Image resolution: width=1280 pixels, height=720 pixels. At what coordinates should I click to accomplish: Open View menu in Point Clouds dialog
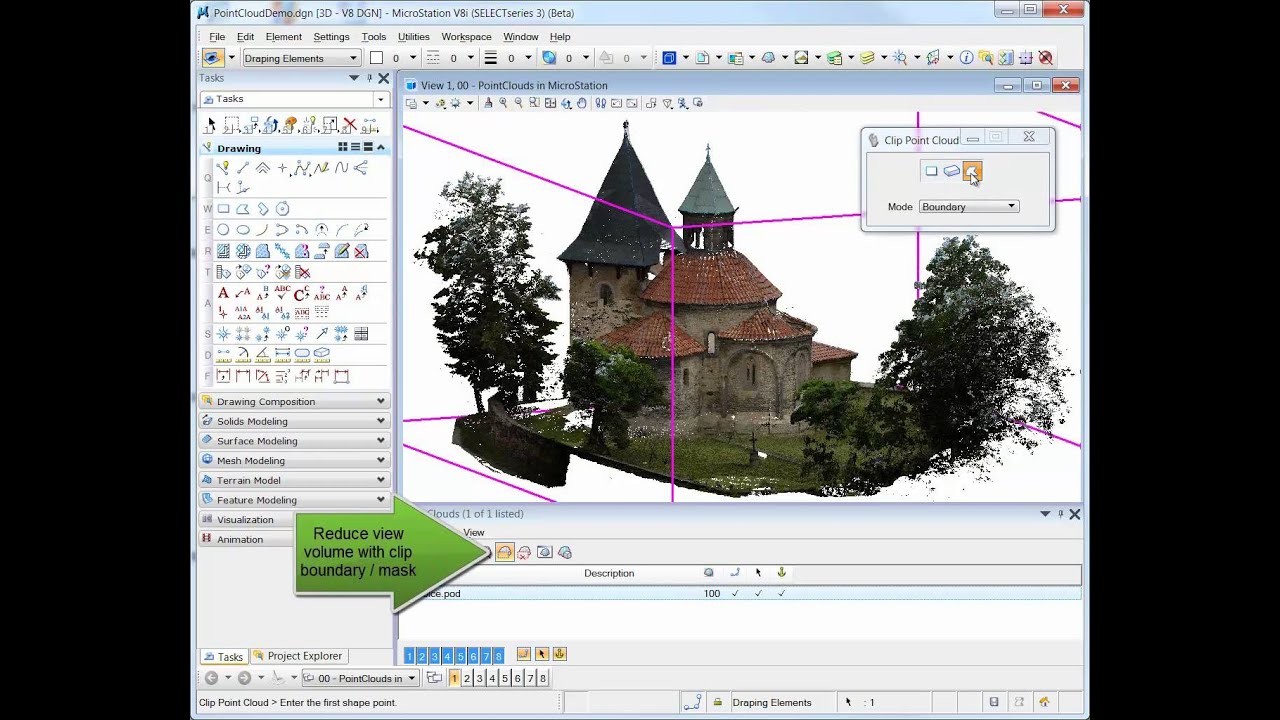point(474,532)
